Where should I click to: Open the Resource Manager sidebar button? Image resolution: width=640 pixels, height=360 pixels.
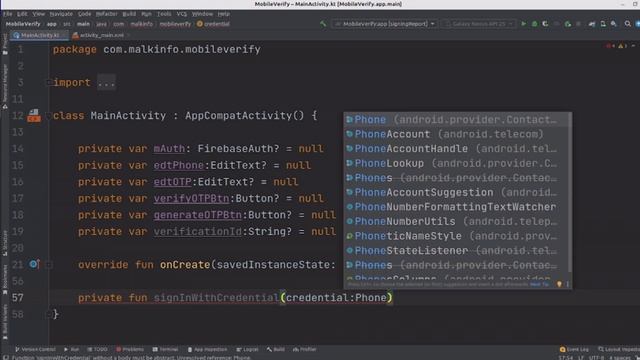coord(5,86)
